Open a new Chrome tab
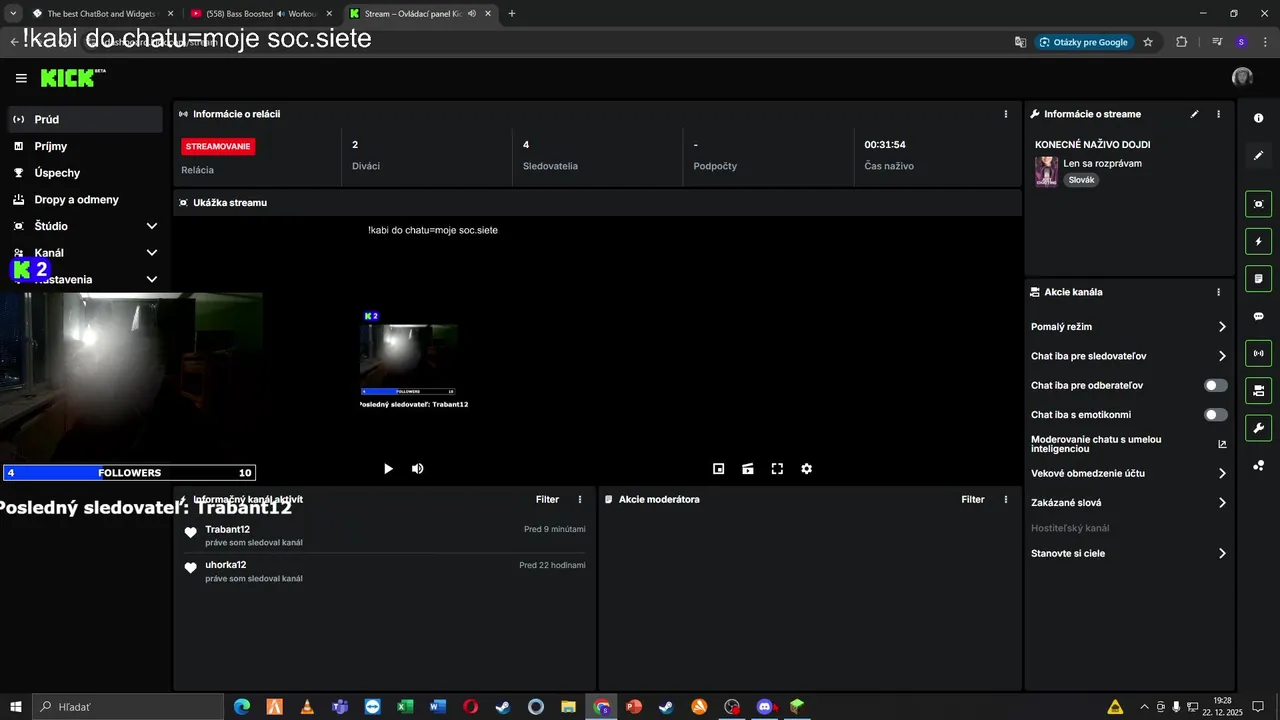 pyautogui.click(x=512, y=14)
